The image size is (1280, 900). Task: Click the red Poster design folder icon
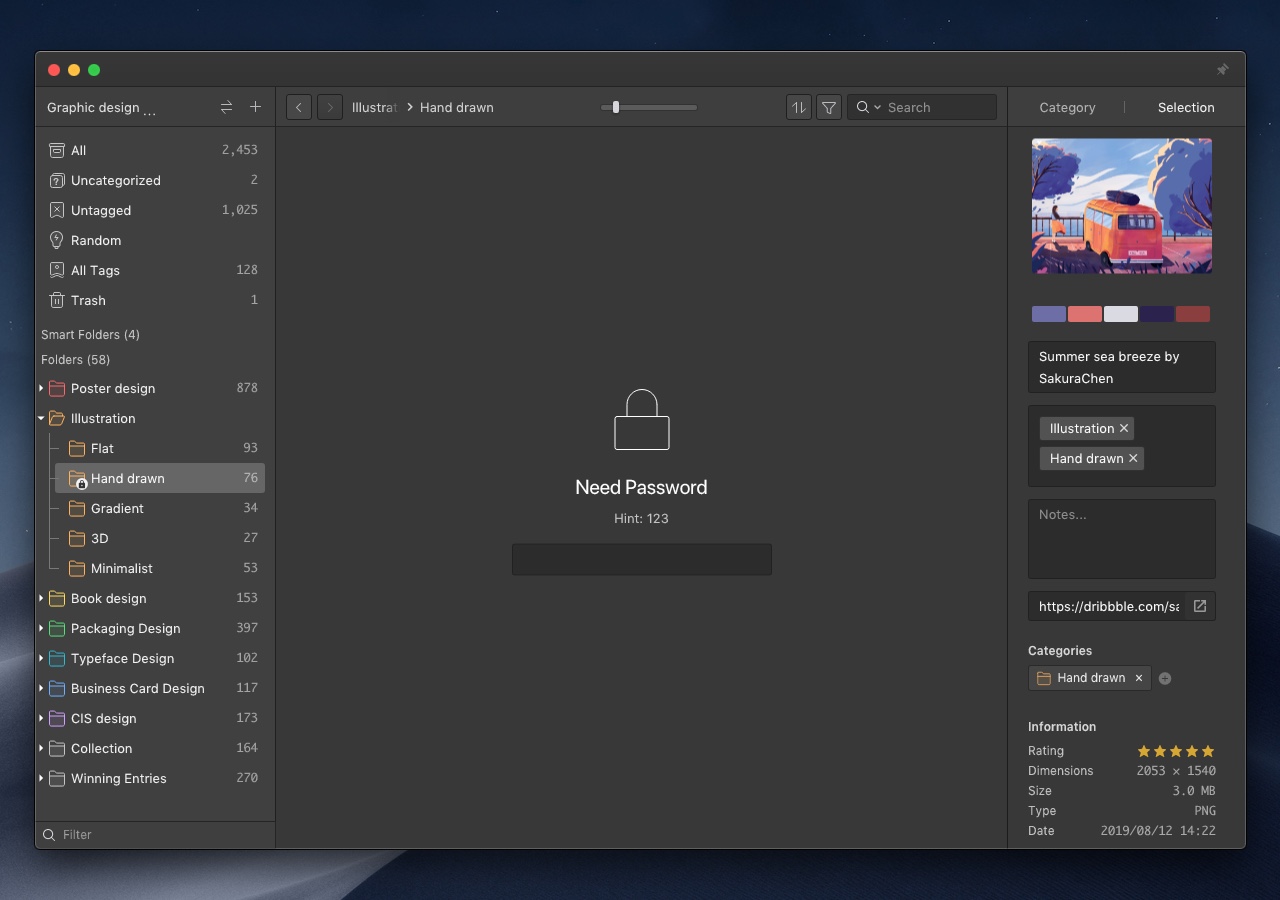pos(57,388)
